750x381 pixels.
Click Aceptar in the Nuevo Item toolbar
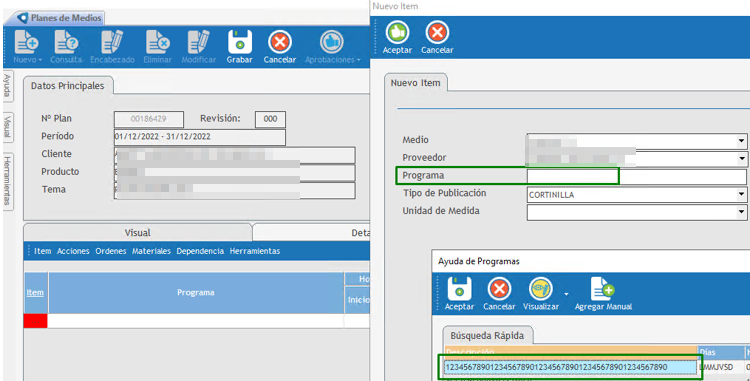[x=397, y=37]
